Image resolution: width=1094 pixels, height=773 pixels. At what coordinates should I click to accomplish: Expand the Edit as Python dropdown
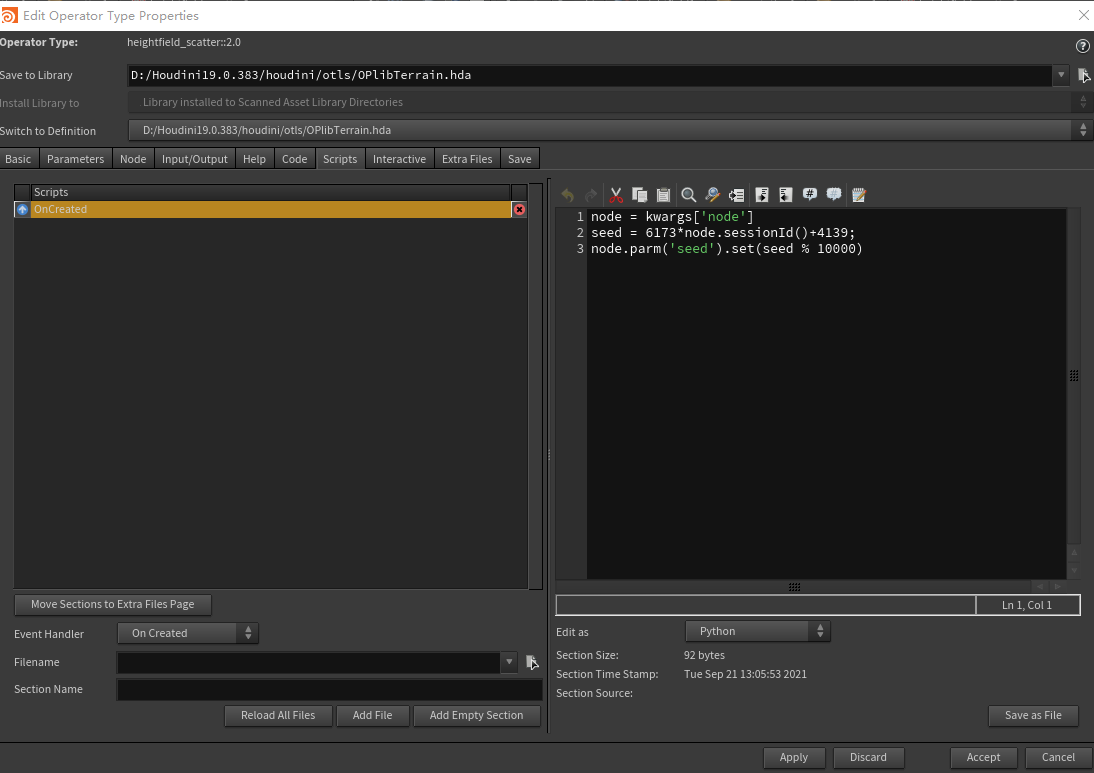(x=757, y=631)
